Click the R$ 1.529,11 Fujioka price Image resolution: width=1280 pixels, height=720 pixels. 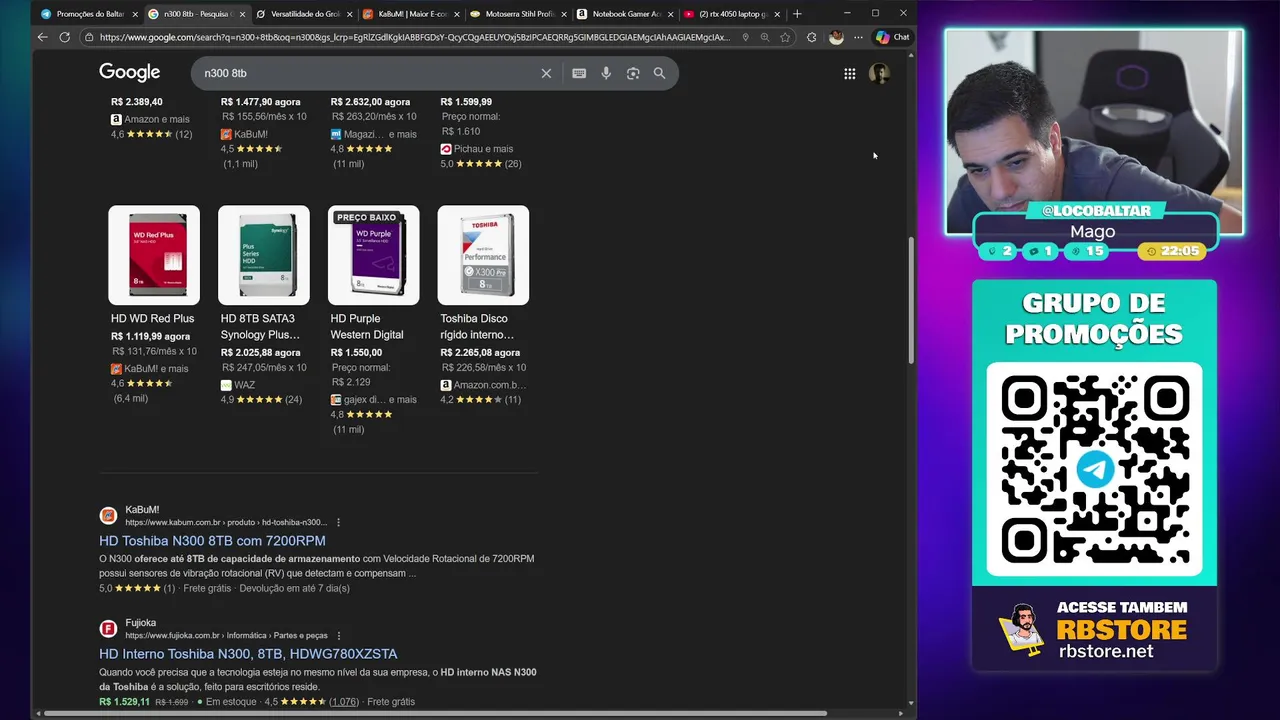[x=124, y=702]
